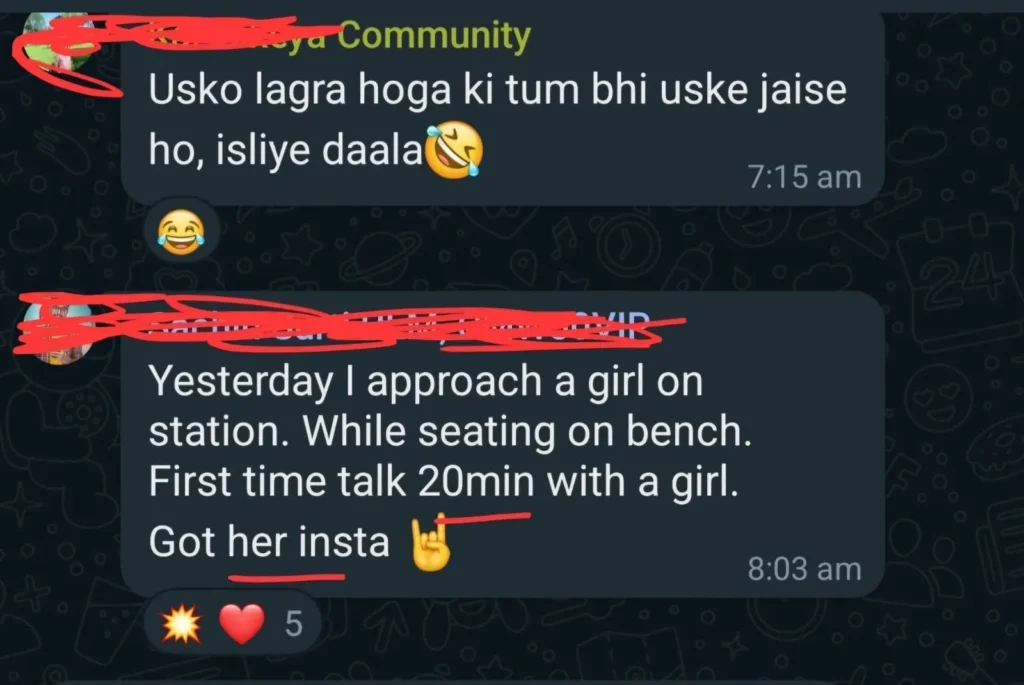Open the second sender's profile picture

click(x=59, y=332)
